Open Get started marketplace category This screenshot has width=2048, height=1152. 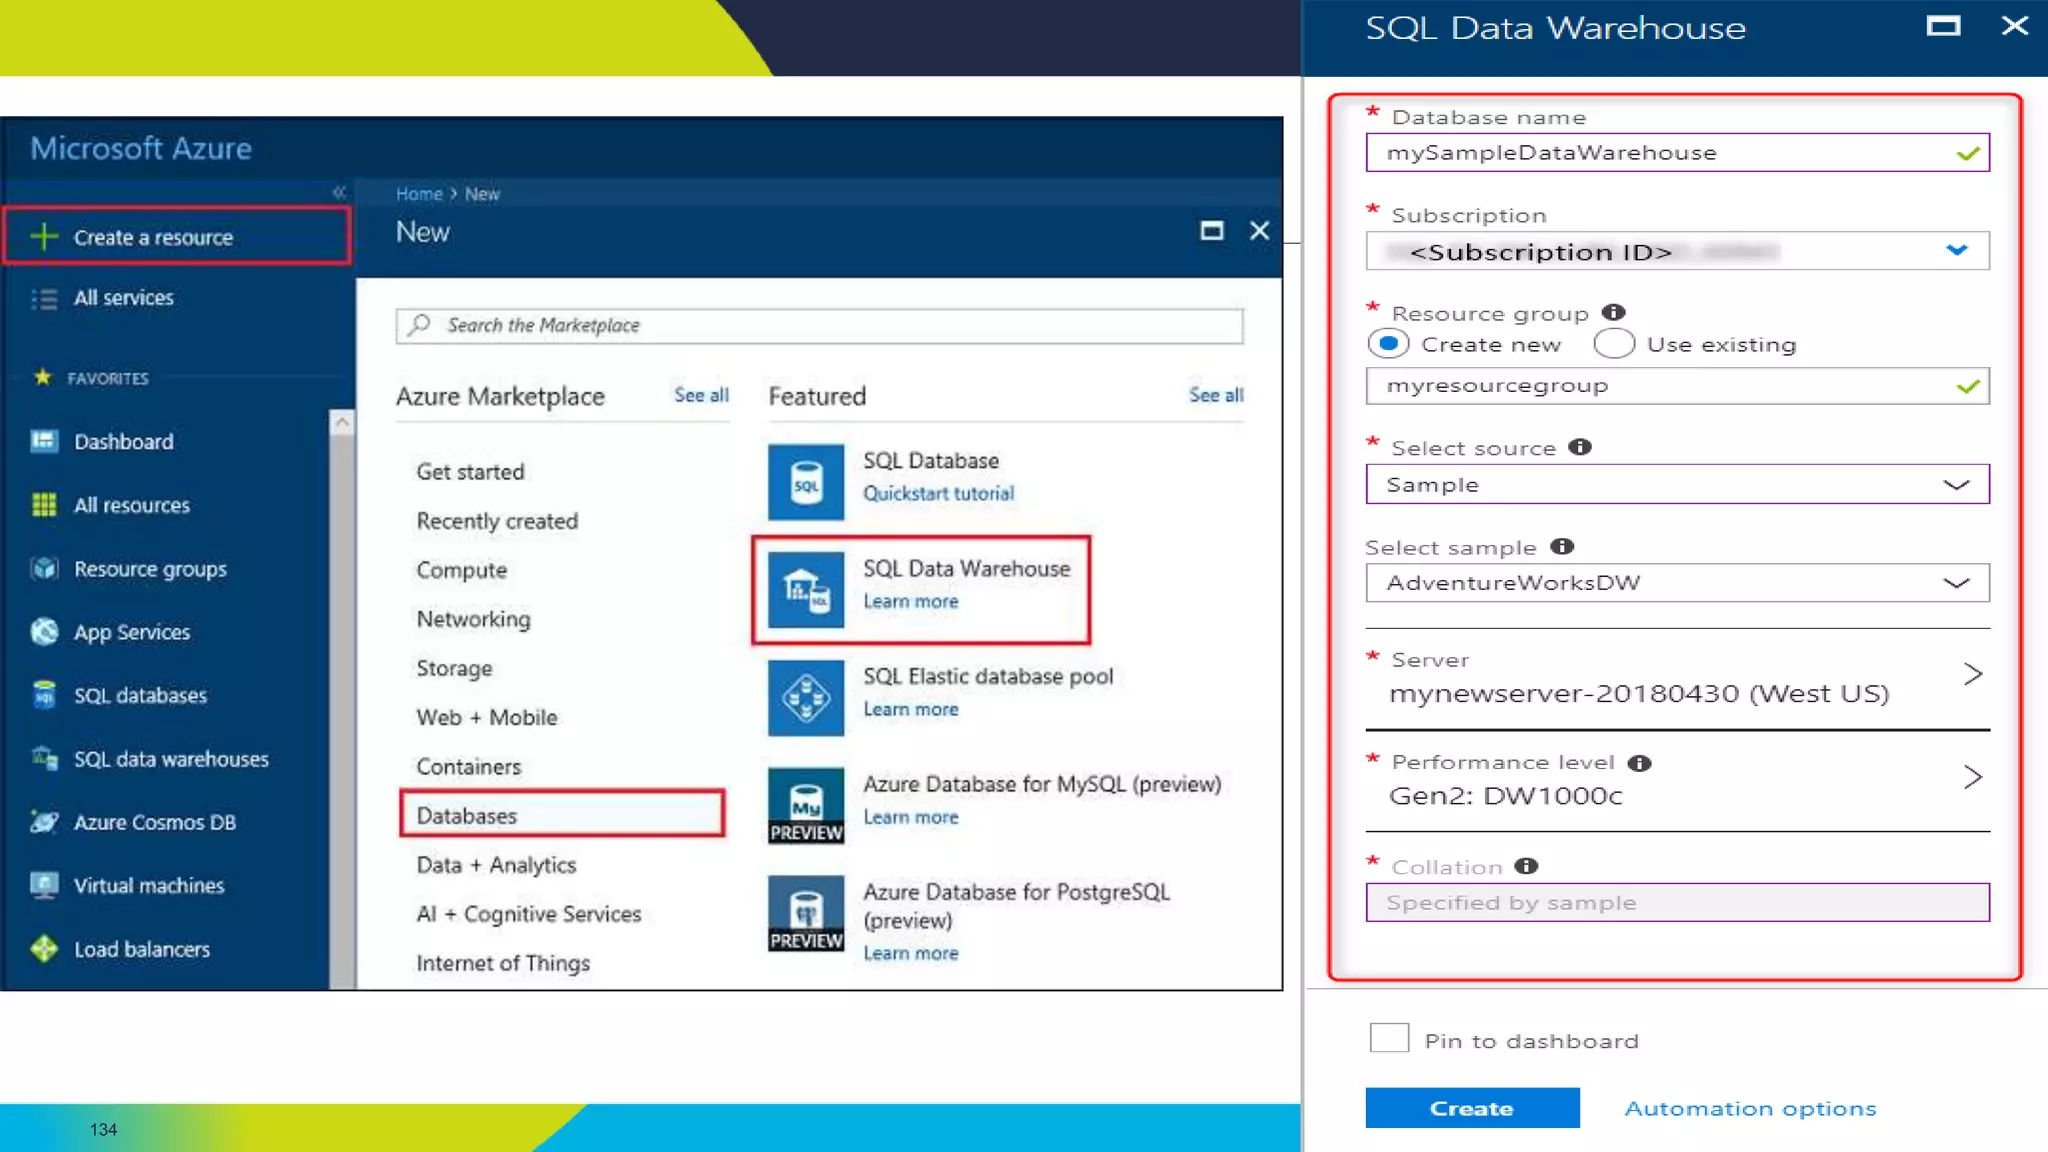coord(470,472)
